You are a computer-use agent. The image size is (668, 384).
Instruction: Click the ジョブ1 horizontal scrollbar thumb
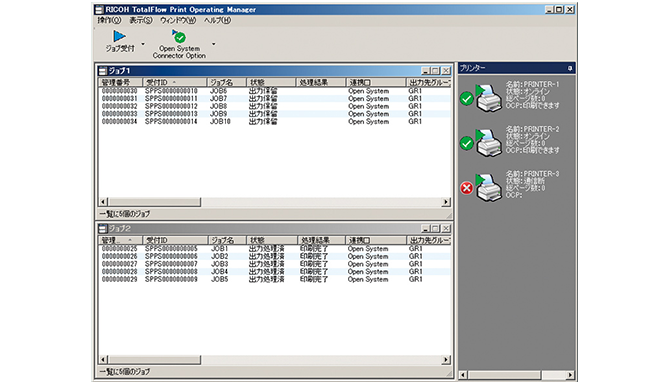point(154,202)
